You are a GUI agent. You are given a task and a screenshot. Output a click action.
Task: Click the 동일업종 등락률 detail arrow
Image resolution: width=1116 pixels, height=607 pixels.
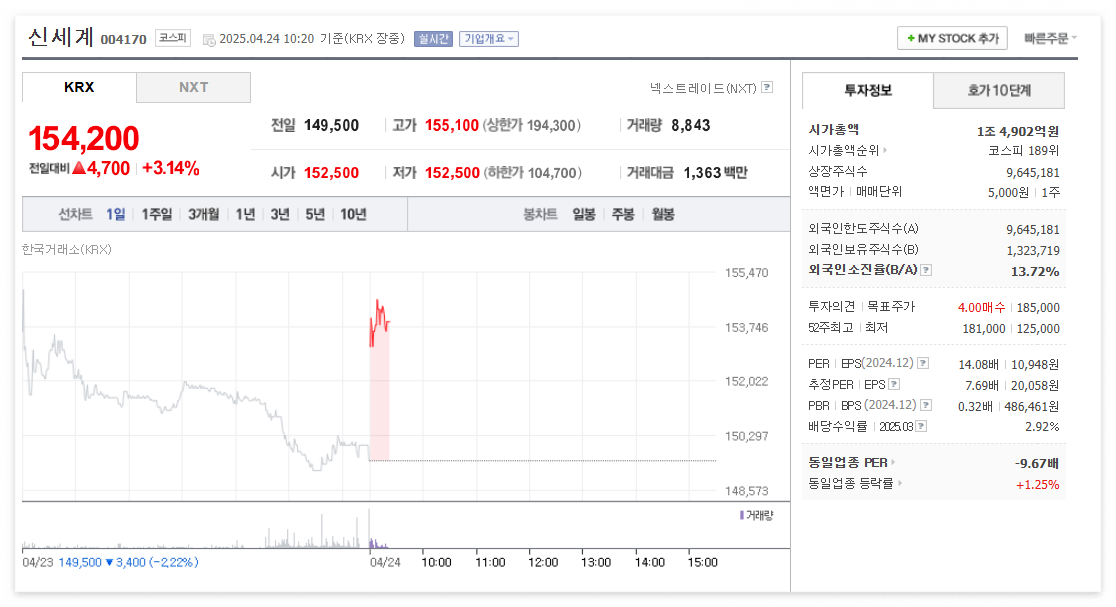(x=899, y=484)
